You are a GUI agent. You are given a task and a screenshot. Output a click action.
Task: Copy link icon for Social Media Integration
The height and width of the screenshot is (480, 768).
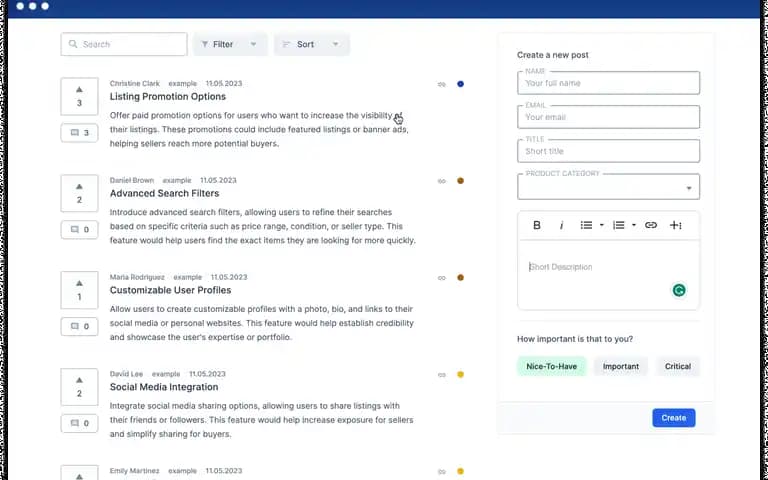click(442, 375)
